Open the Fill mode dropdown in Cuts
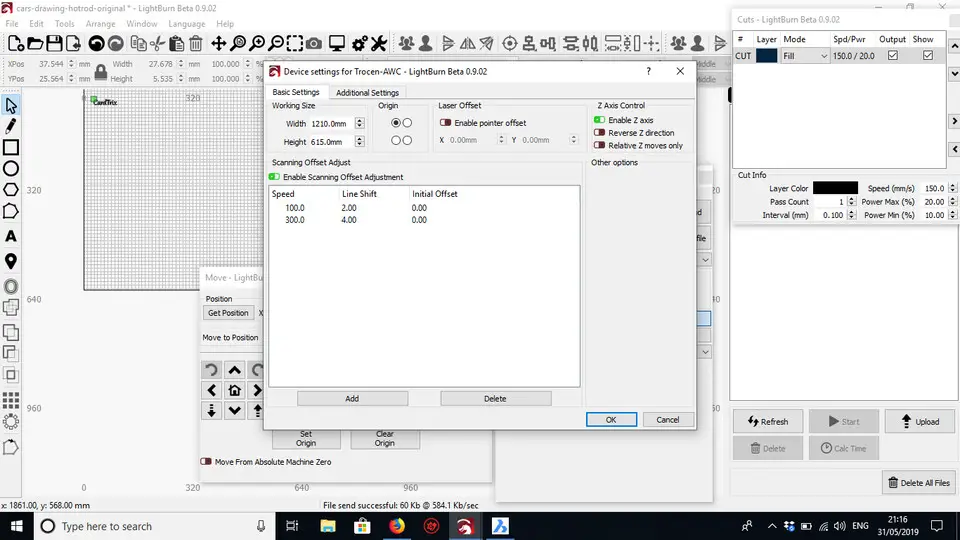Image resolution: width=960 pixels, height=540 pixels. click(805, 56)
